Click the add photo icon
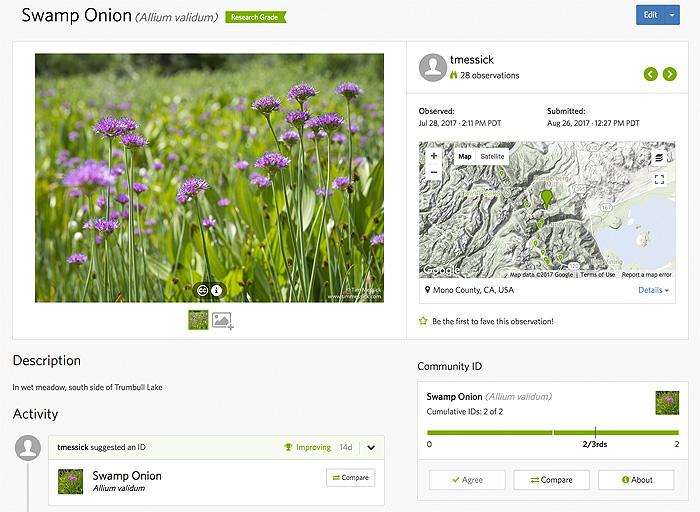Image resolution: width=700 pixels, height=512 pixels. click(x=222, y=320)
